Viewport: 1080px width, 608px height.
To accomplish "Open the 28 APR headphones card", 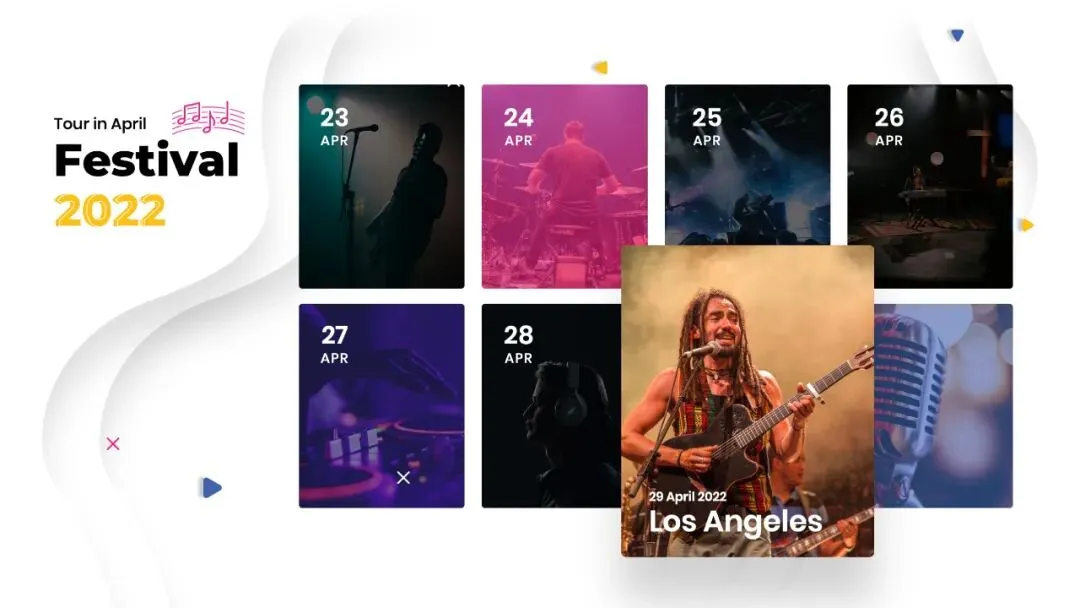I will [551, 406].
